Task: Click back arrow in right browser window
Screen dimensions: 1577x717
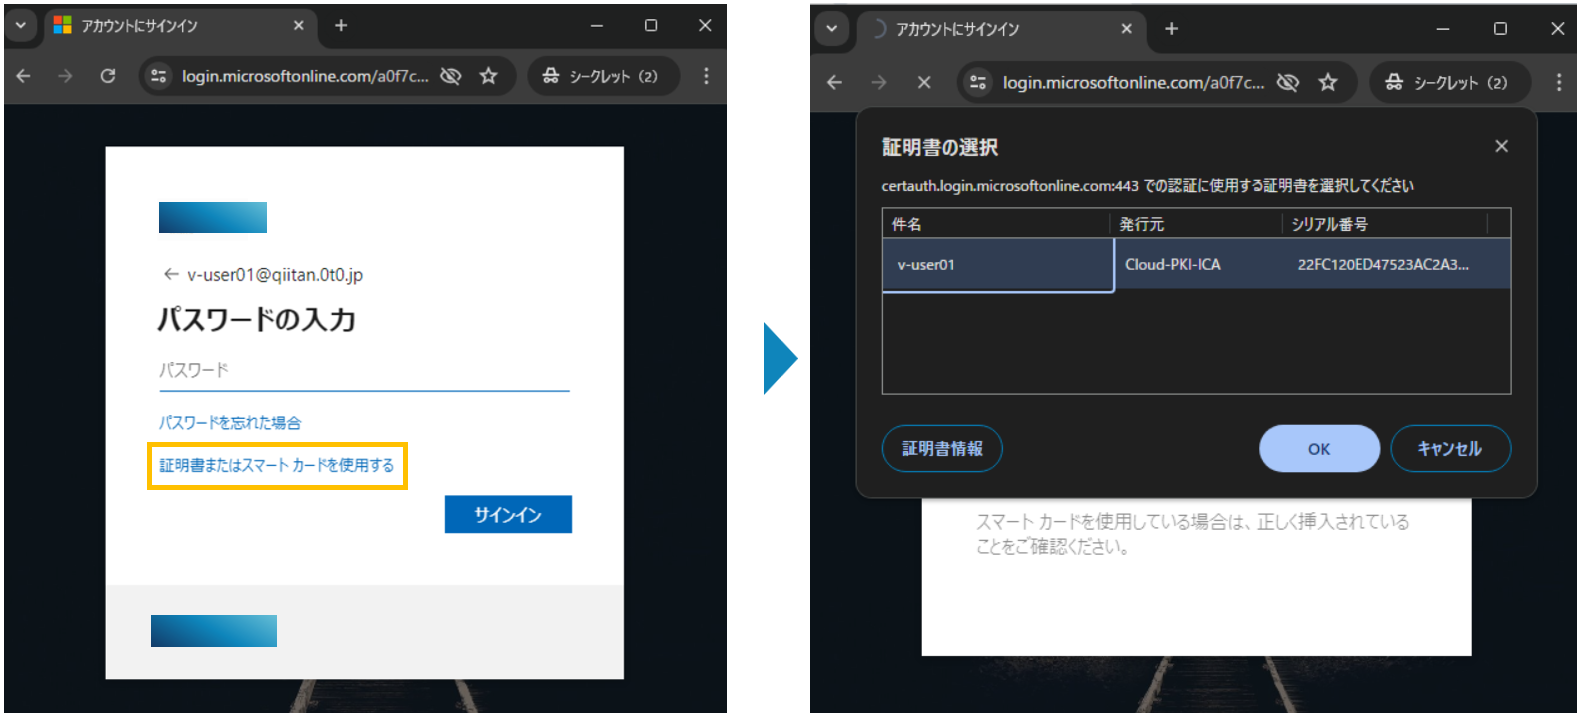Action: click(x=834, y=82)
